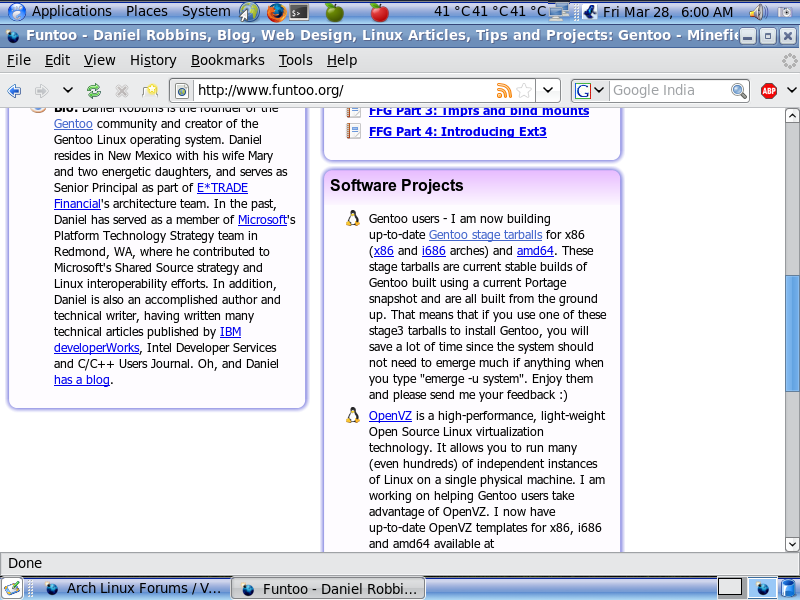Click the scrollbar down arrow

[x=792, y=544]
